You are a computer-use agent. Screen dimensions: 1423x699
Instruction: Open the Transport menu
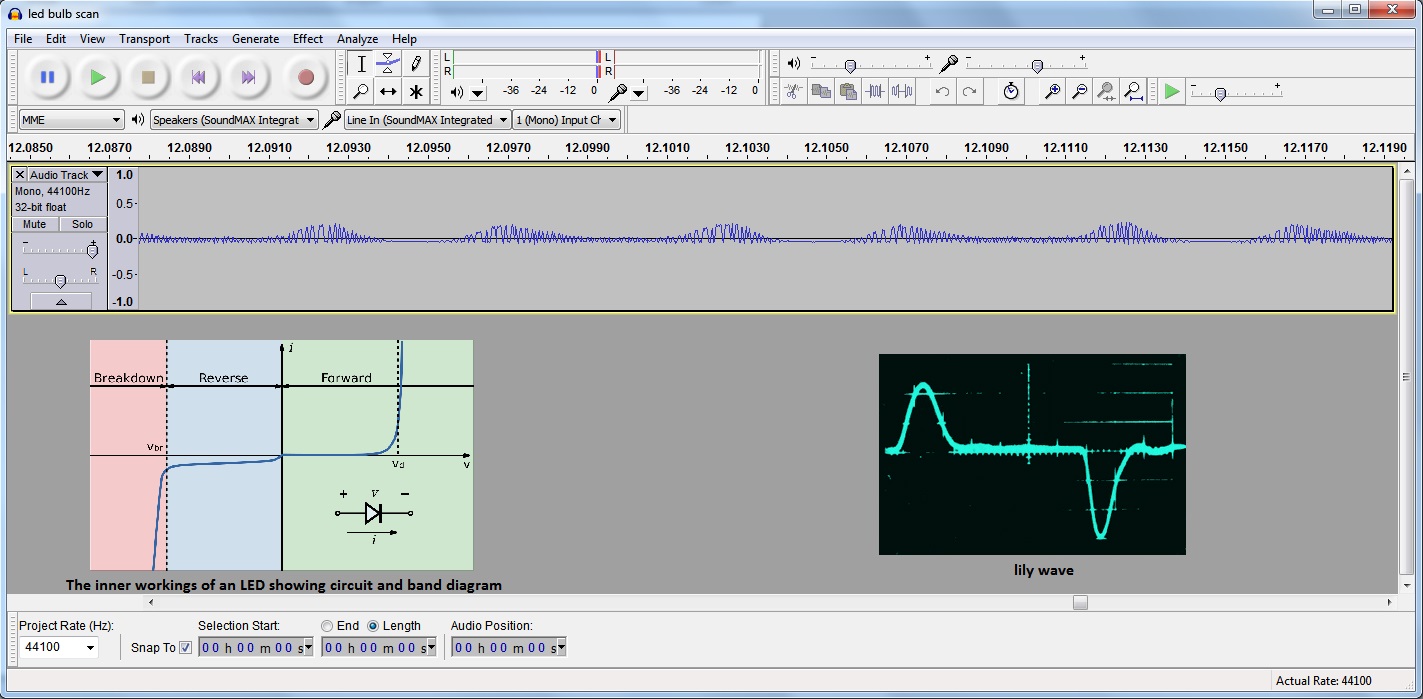(x=144, y=39)
